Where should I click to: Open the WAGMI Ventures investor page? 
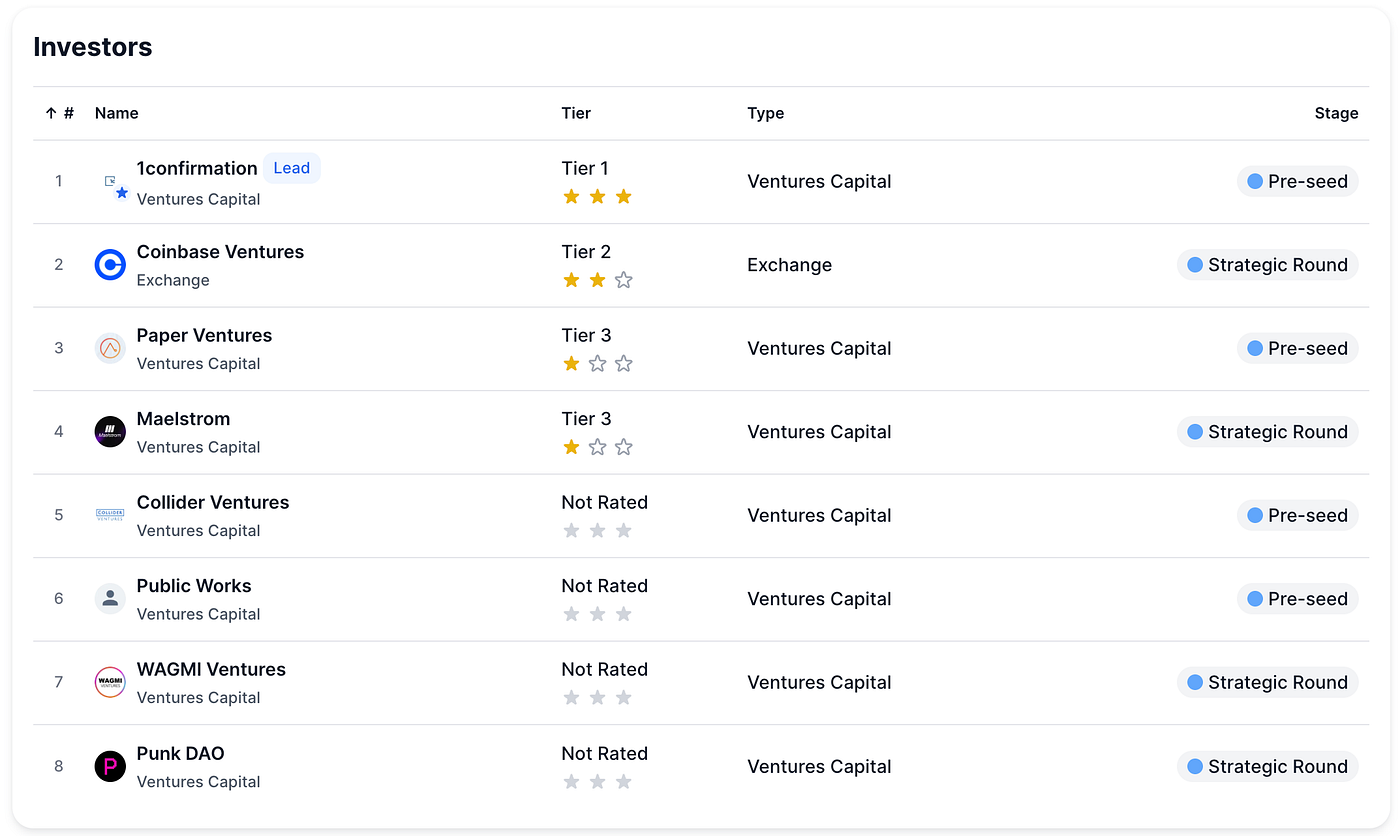click(211, 669)
